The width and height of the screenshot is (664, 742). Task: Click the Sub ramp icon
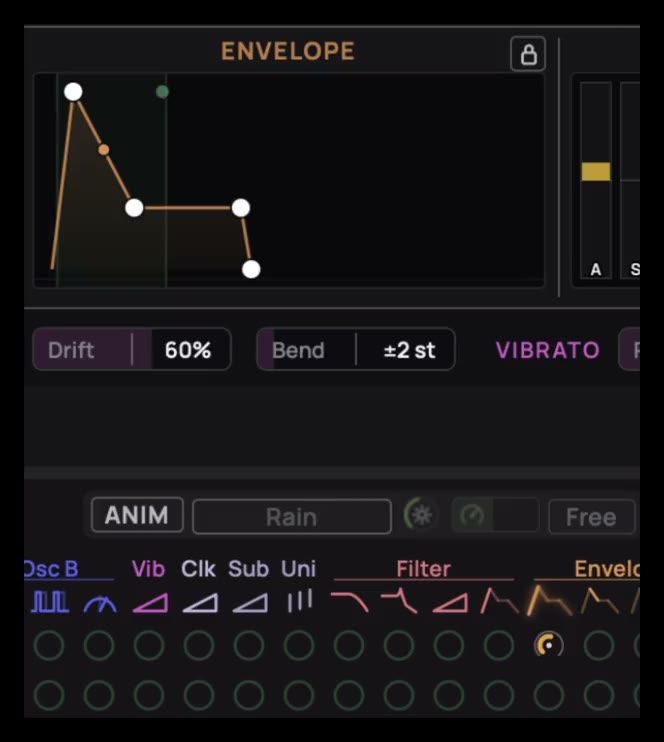coord(251,603)
